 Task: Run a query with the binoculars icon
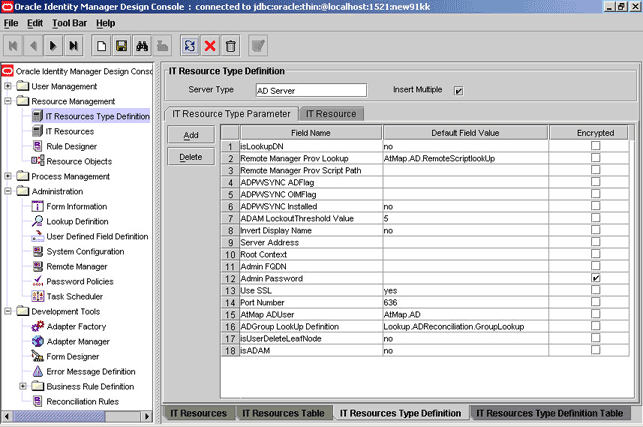[142, 46]
